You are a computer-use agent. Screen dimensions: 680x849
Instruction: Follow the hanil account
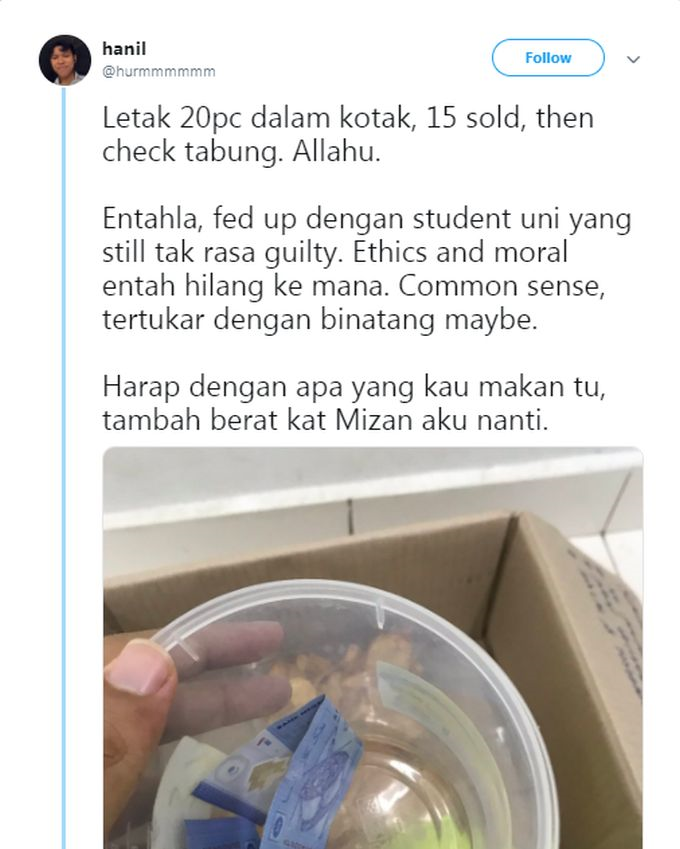point(548,57)
